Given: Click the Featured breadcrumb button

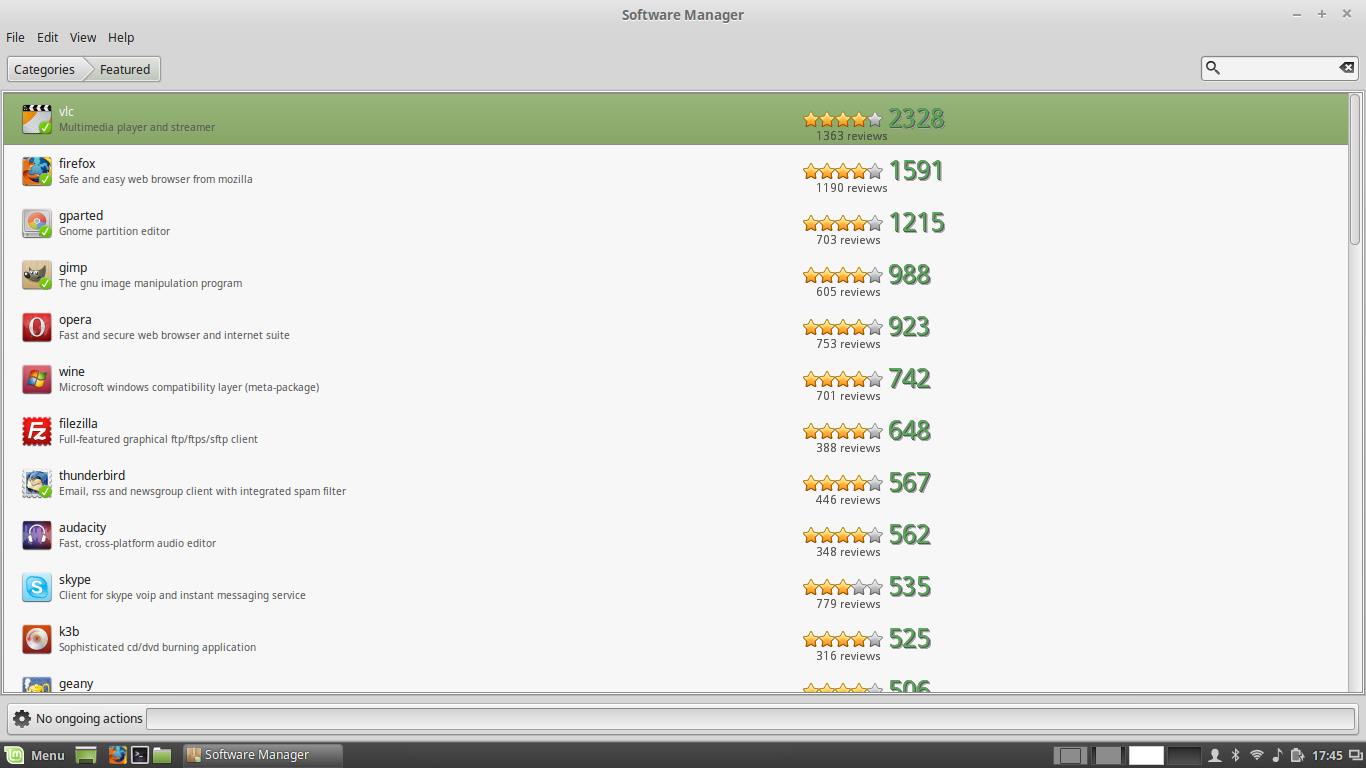Looking at the screenshot, I should pyautogui.click(x=124, y=69).
